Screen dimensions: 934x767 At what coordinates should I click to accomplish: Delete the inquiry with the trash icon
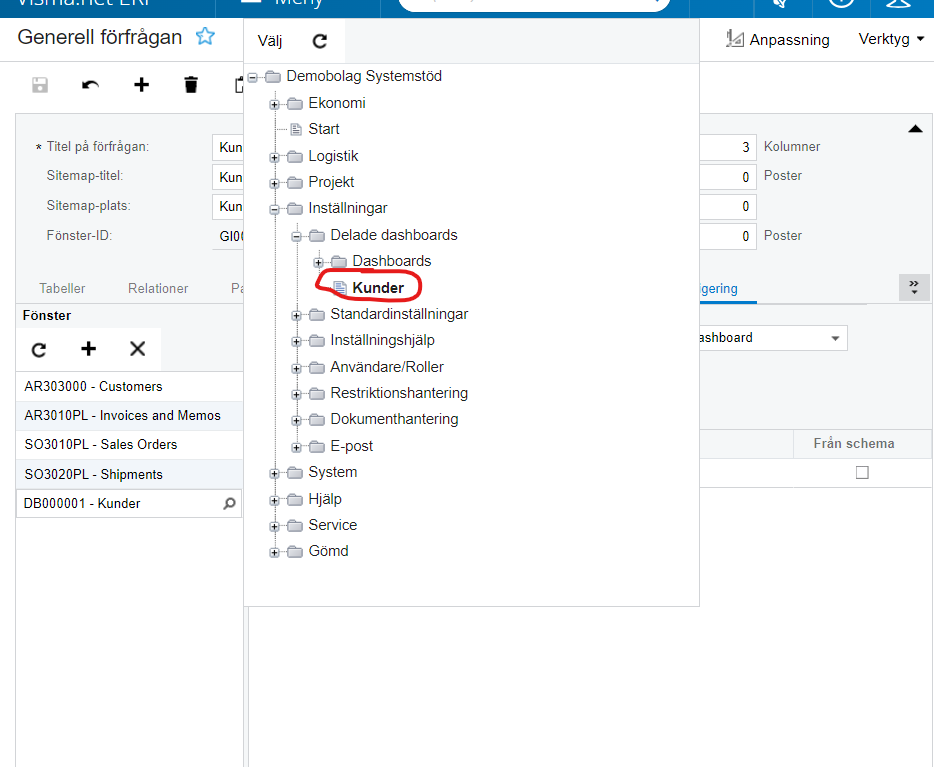click(x=191, y=85)
